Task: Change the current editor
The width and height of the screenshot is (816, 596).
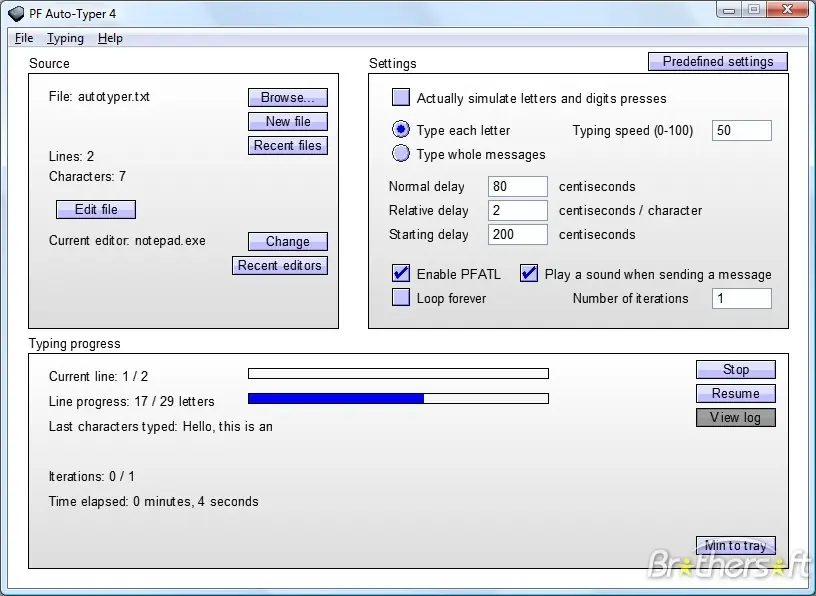Action: click(x=288, y=242)
